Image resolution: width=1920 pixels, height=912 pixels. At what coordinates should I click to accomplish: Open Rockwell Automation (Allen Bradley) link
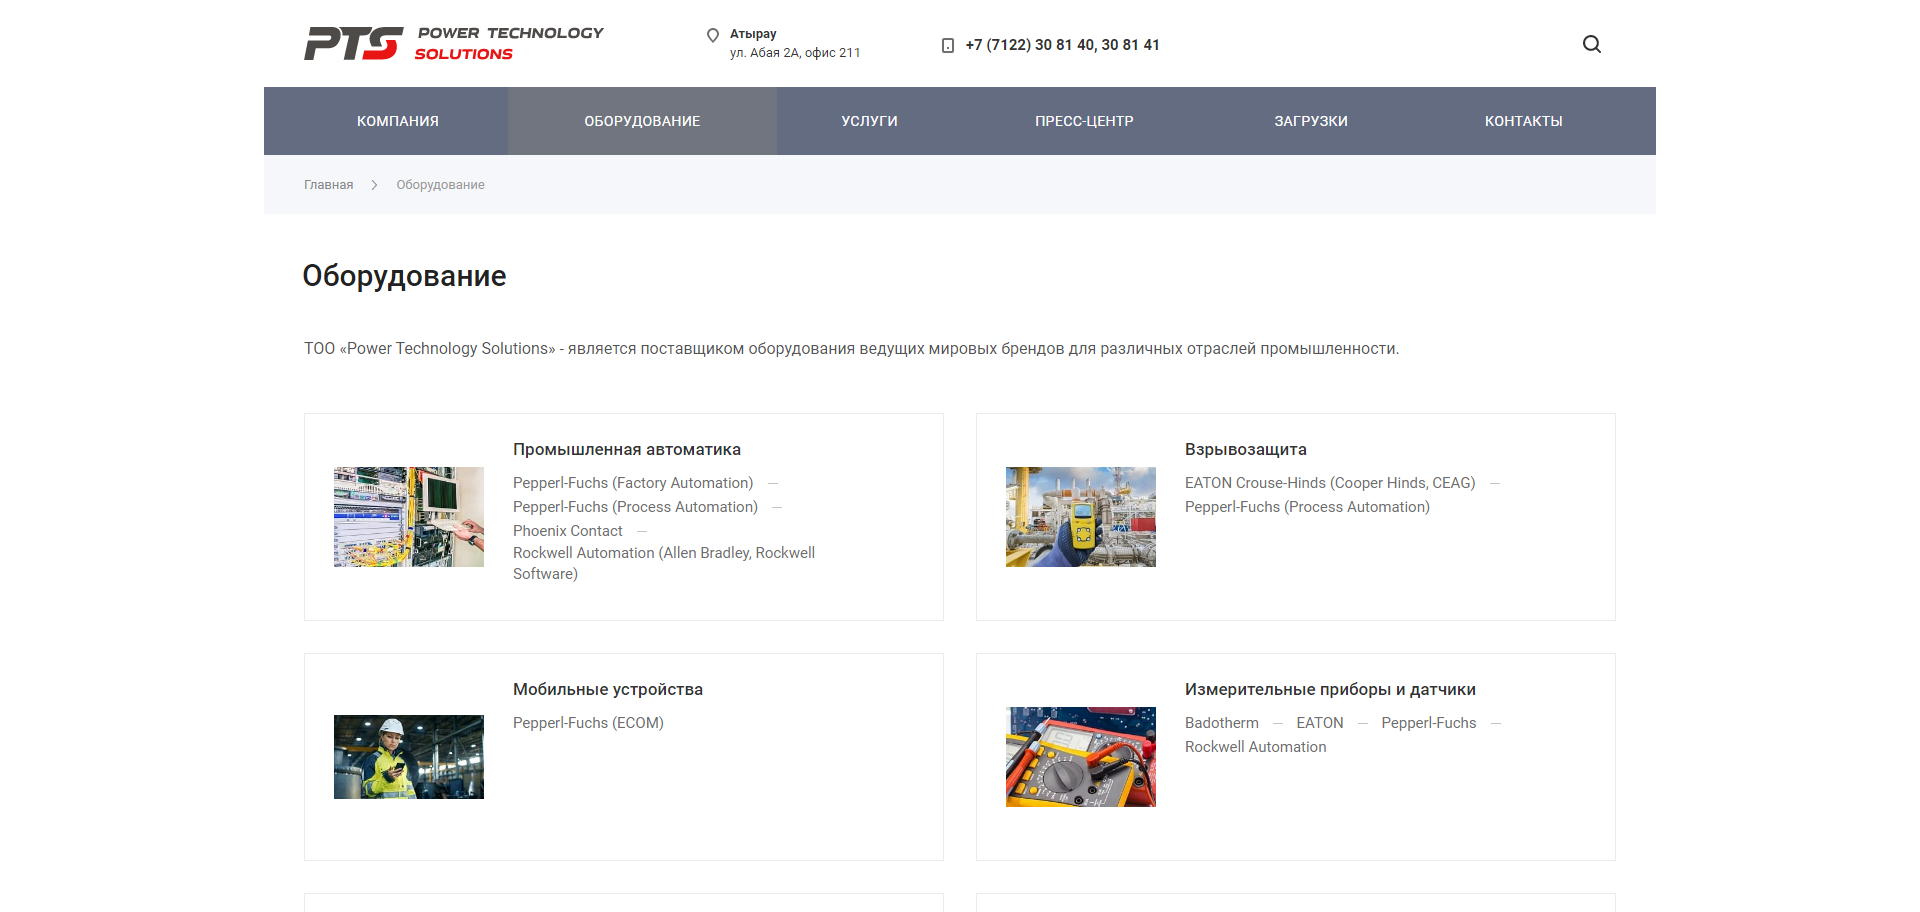(664, 563)
